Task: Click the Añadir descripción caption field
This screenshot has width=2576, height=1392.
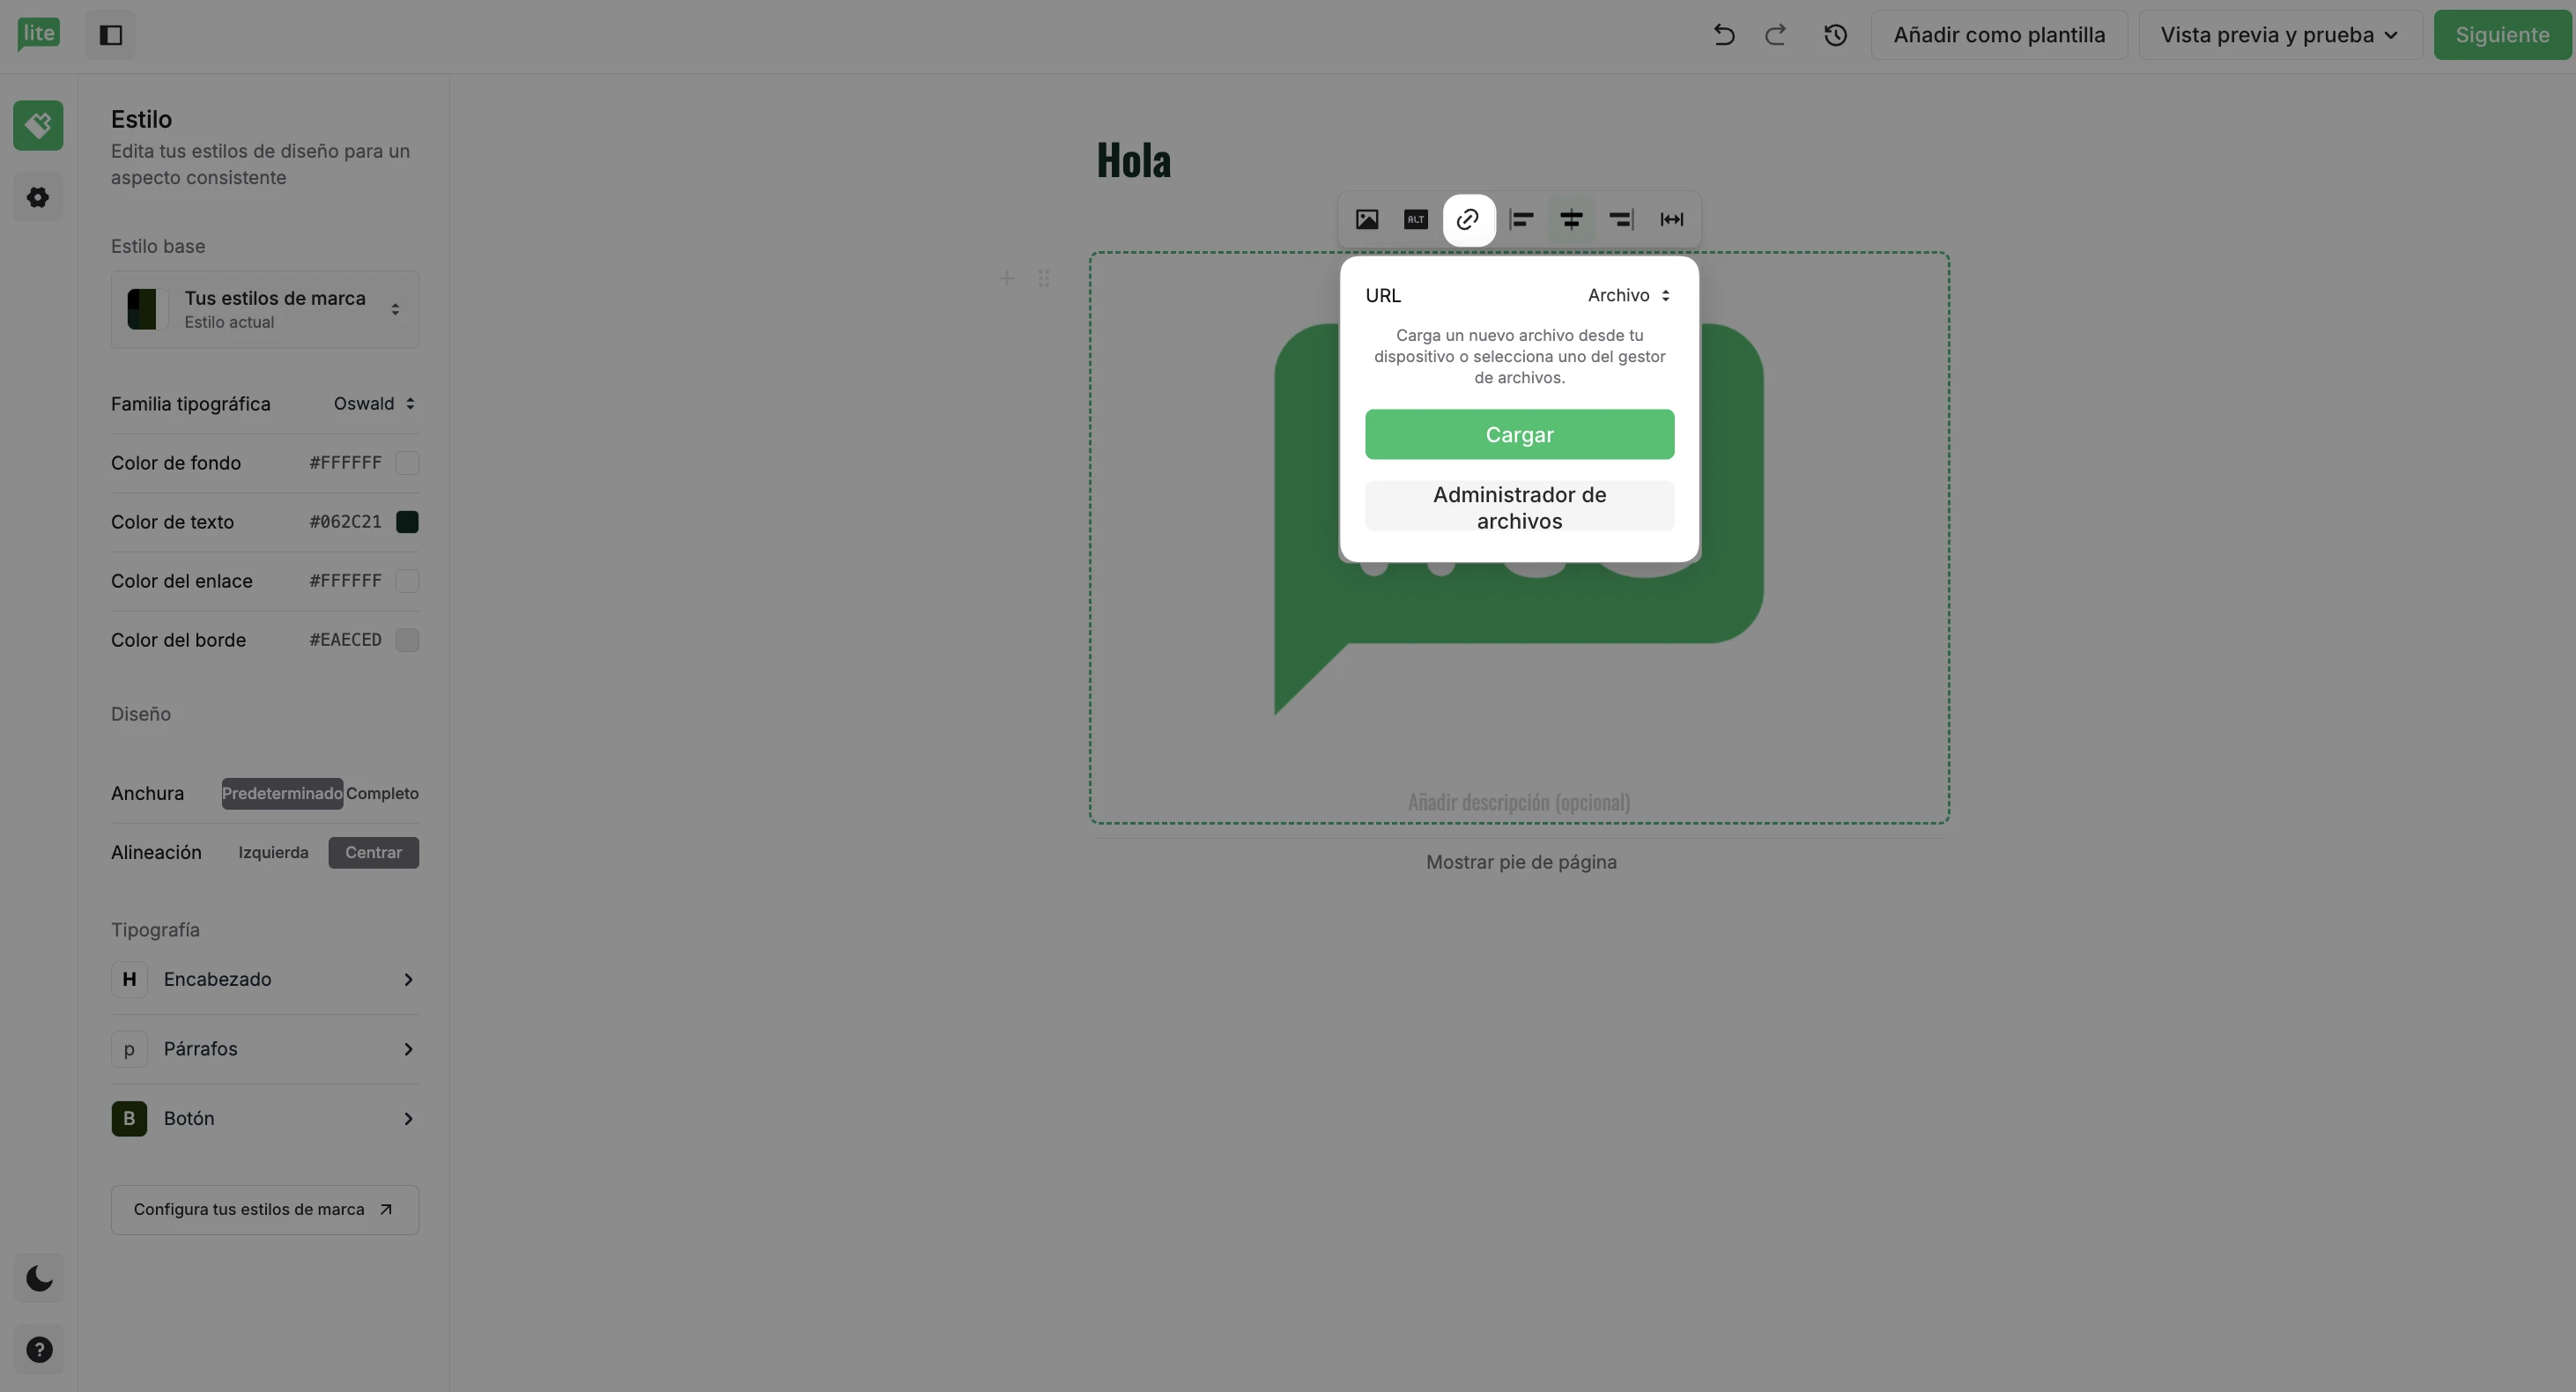Action: pos(1519,802)
